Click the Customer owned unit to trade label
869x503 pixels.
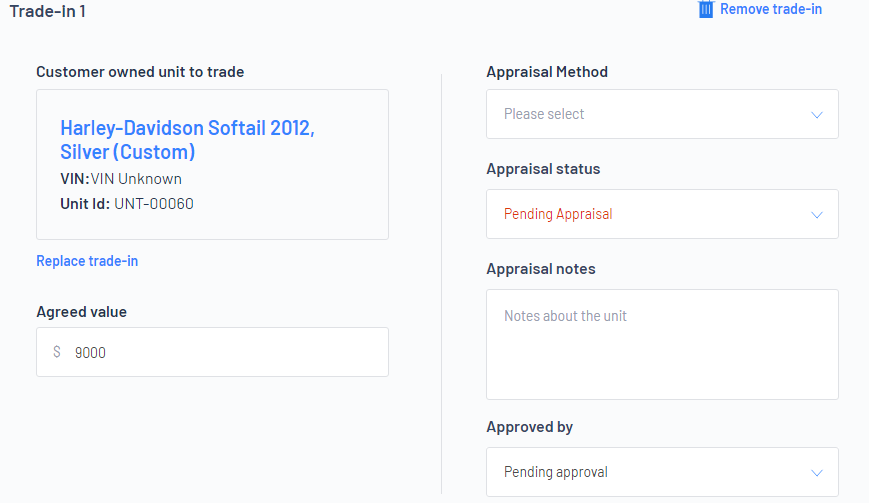[140, 72]
